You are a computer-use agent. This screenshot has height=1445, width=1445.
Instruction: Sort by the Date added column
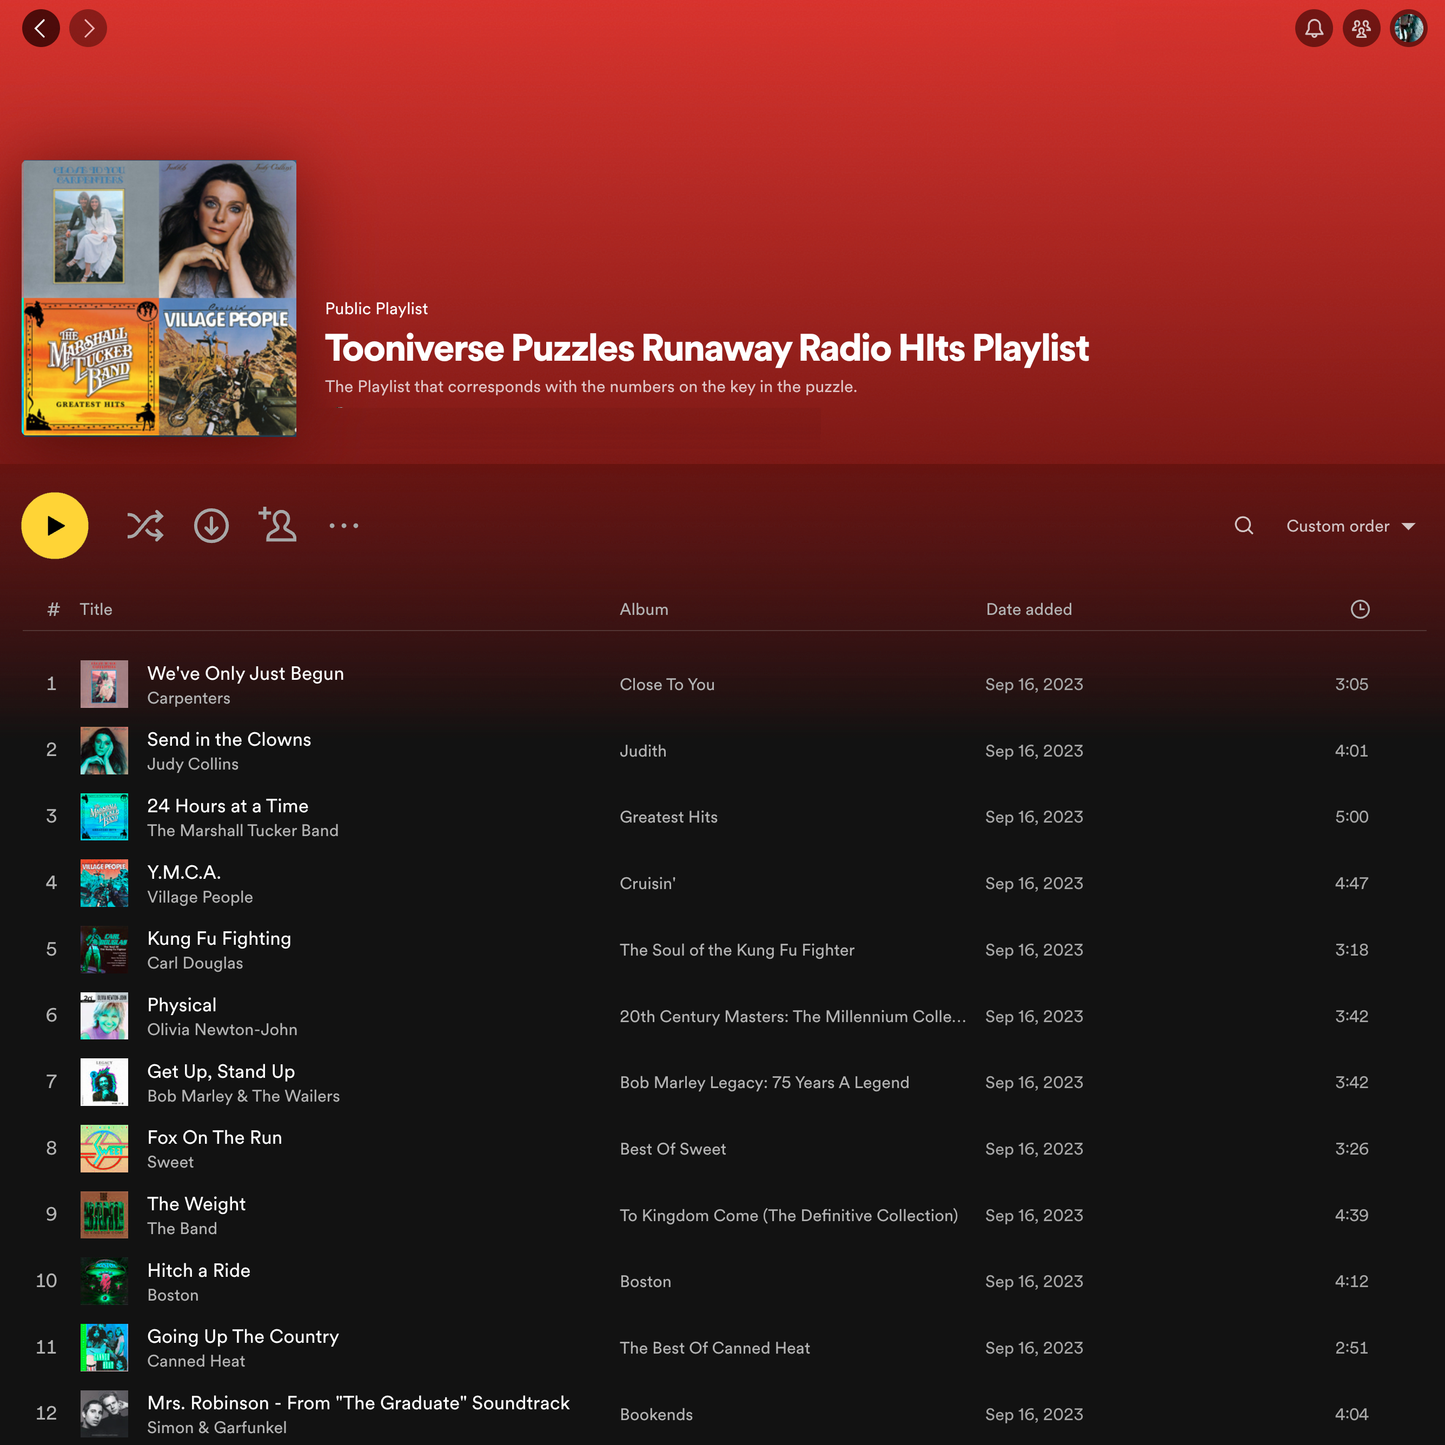(1028, 609)
